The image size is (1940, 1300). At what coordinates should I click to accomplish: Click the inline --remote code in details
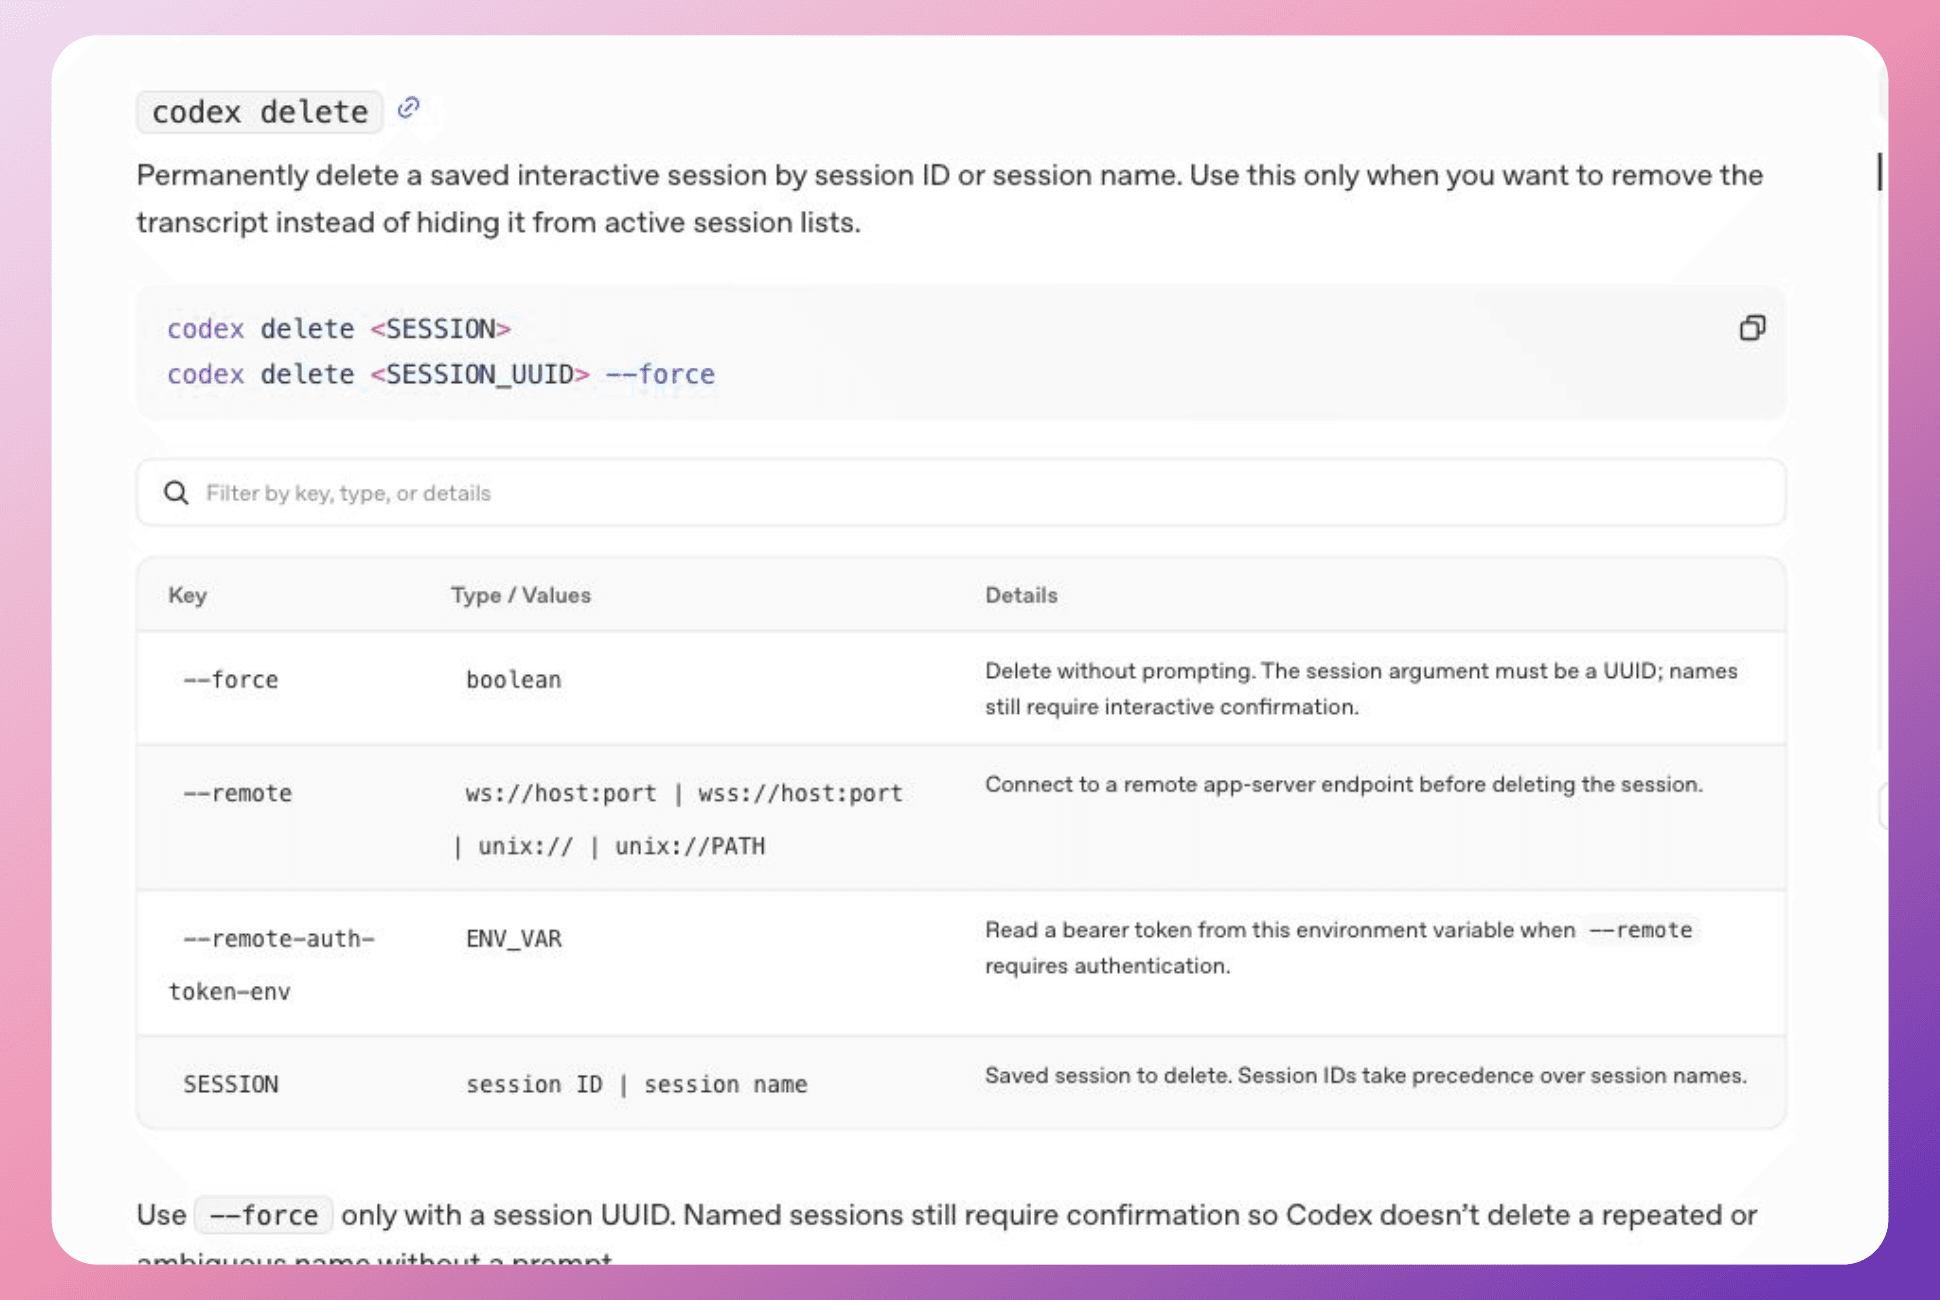pyautogui.click(x=1640, y=930)
